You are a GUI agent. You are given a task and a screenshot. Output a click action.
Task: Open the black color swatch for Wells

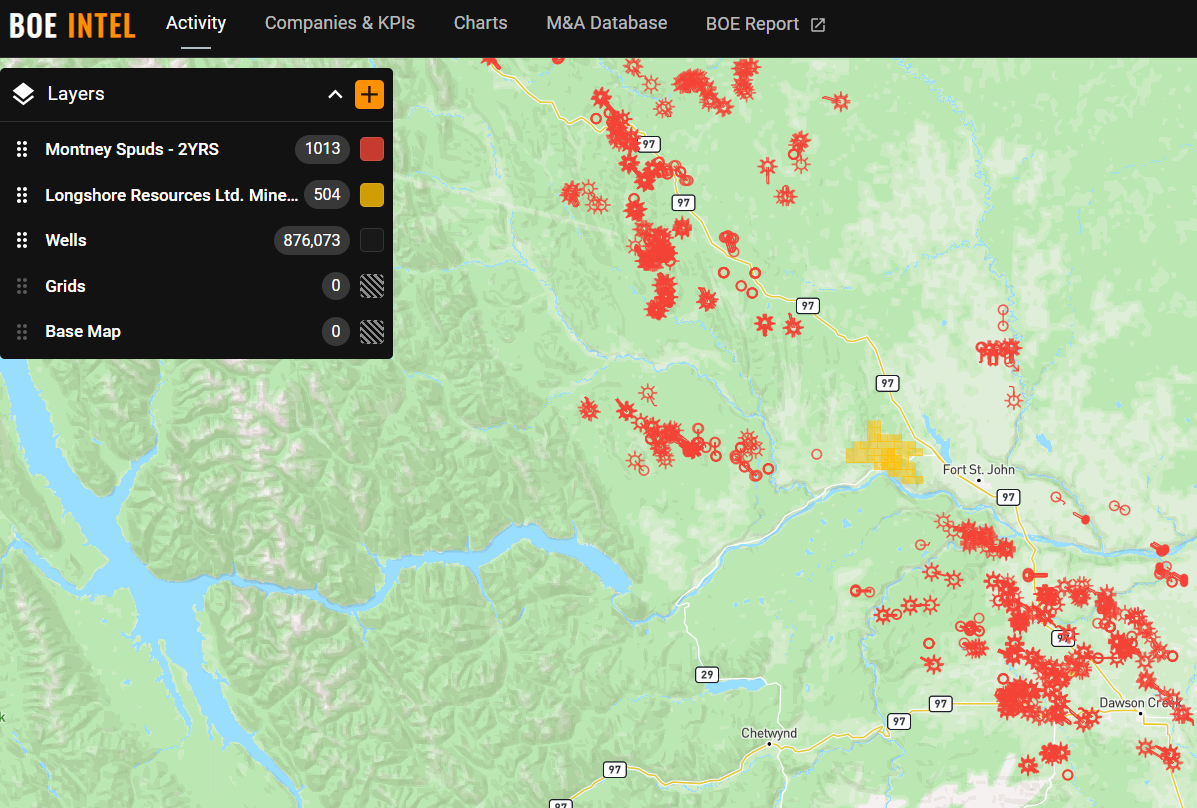coord(372,241)
